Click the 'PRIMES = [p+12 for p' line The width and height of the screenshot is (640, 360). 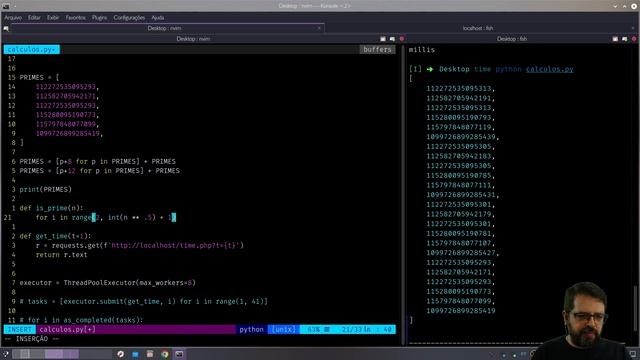coord(99,171)
